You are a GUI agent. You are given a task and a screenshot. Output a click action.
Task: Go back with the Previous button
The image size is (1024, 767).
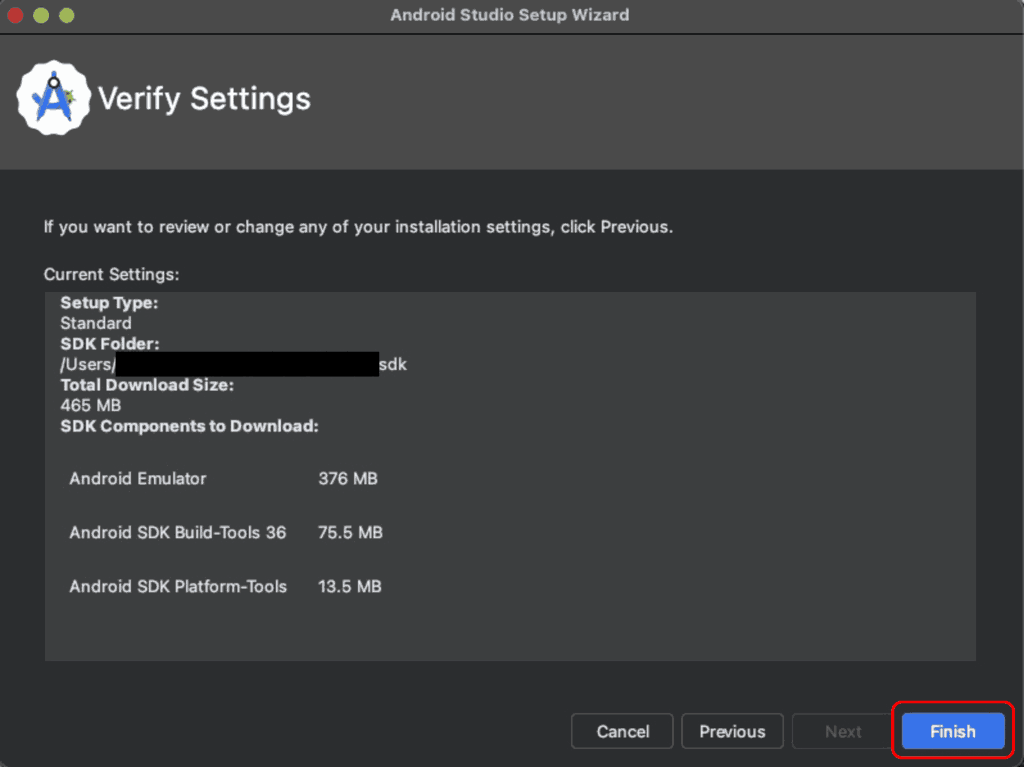click(x=732, y=731)
